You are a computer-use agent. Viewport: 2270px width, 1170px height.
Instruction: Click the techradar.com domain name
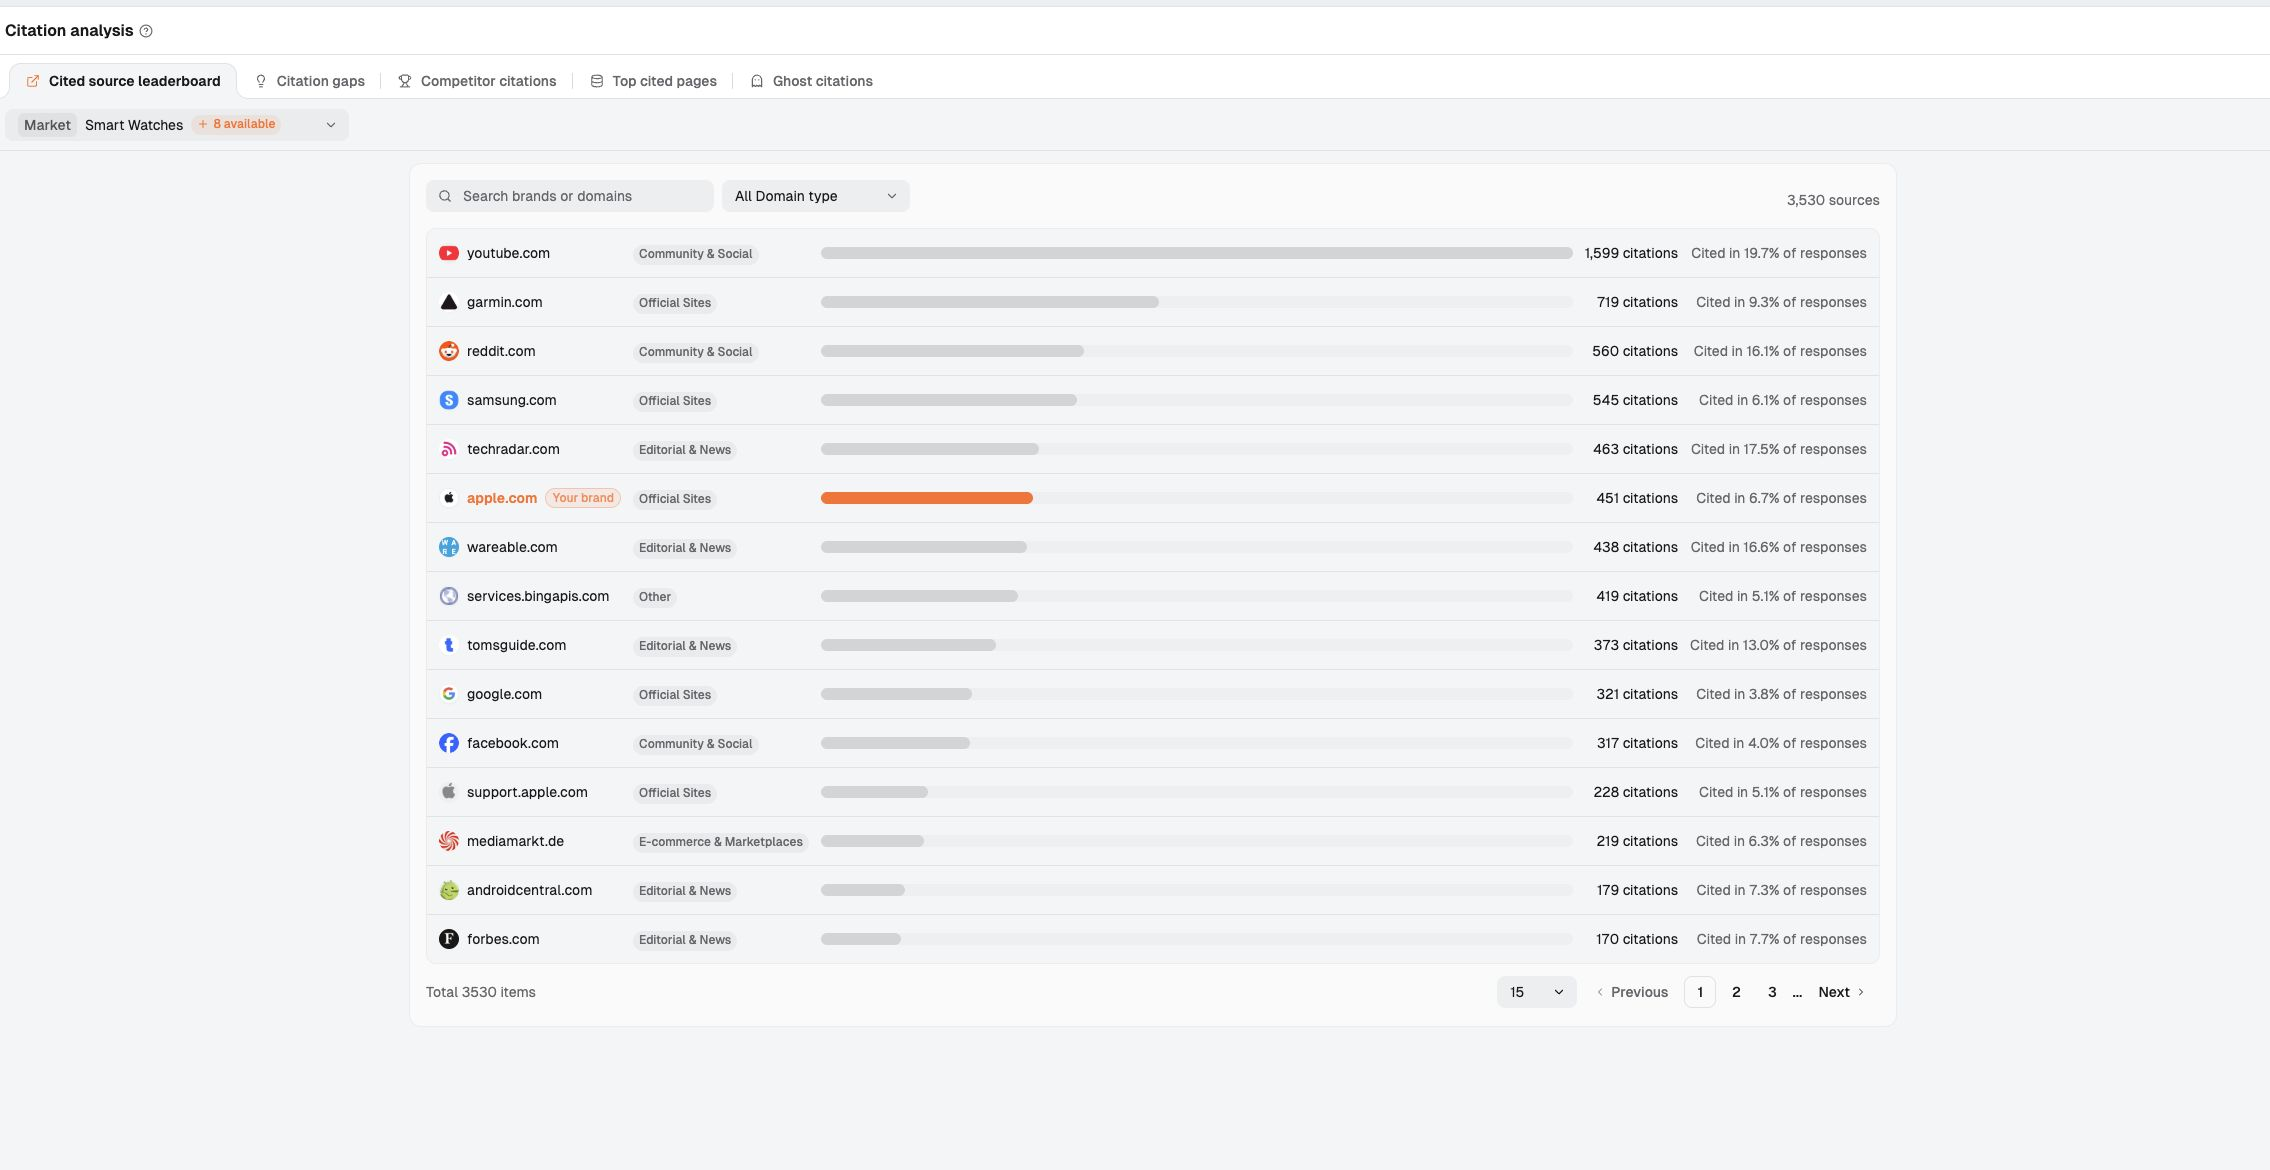click(x=513, y=449)
